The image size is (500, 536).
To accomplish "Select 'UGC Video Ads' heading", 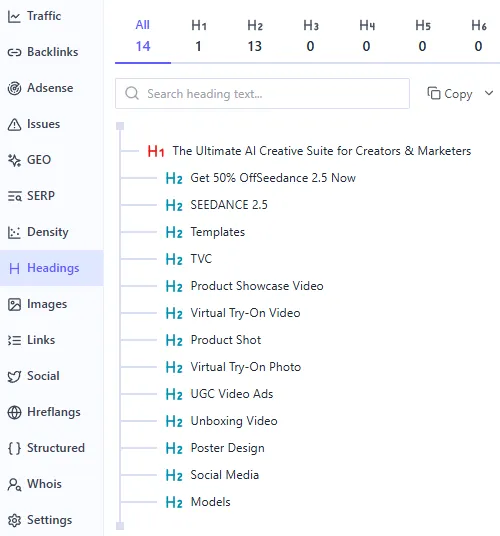I will [232, 394].
